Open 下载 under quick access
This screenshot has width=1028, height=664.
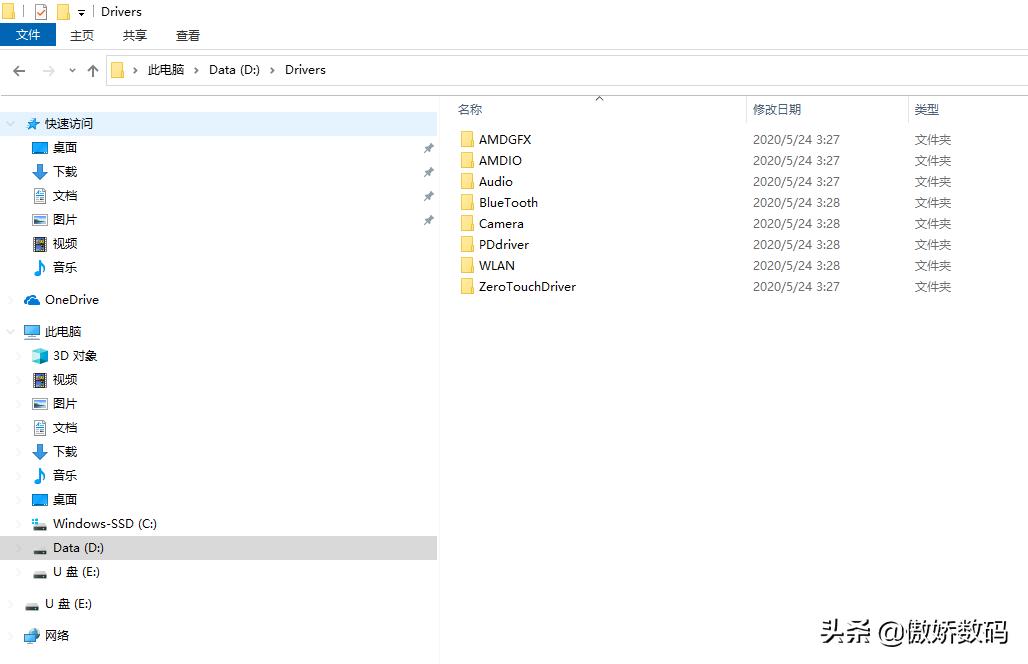65,171
